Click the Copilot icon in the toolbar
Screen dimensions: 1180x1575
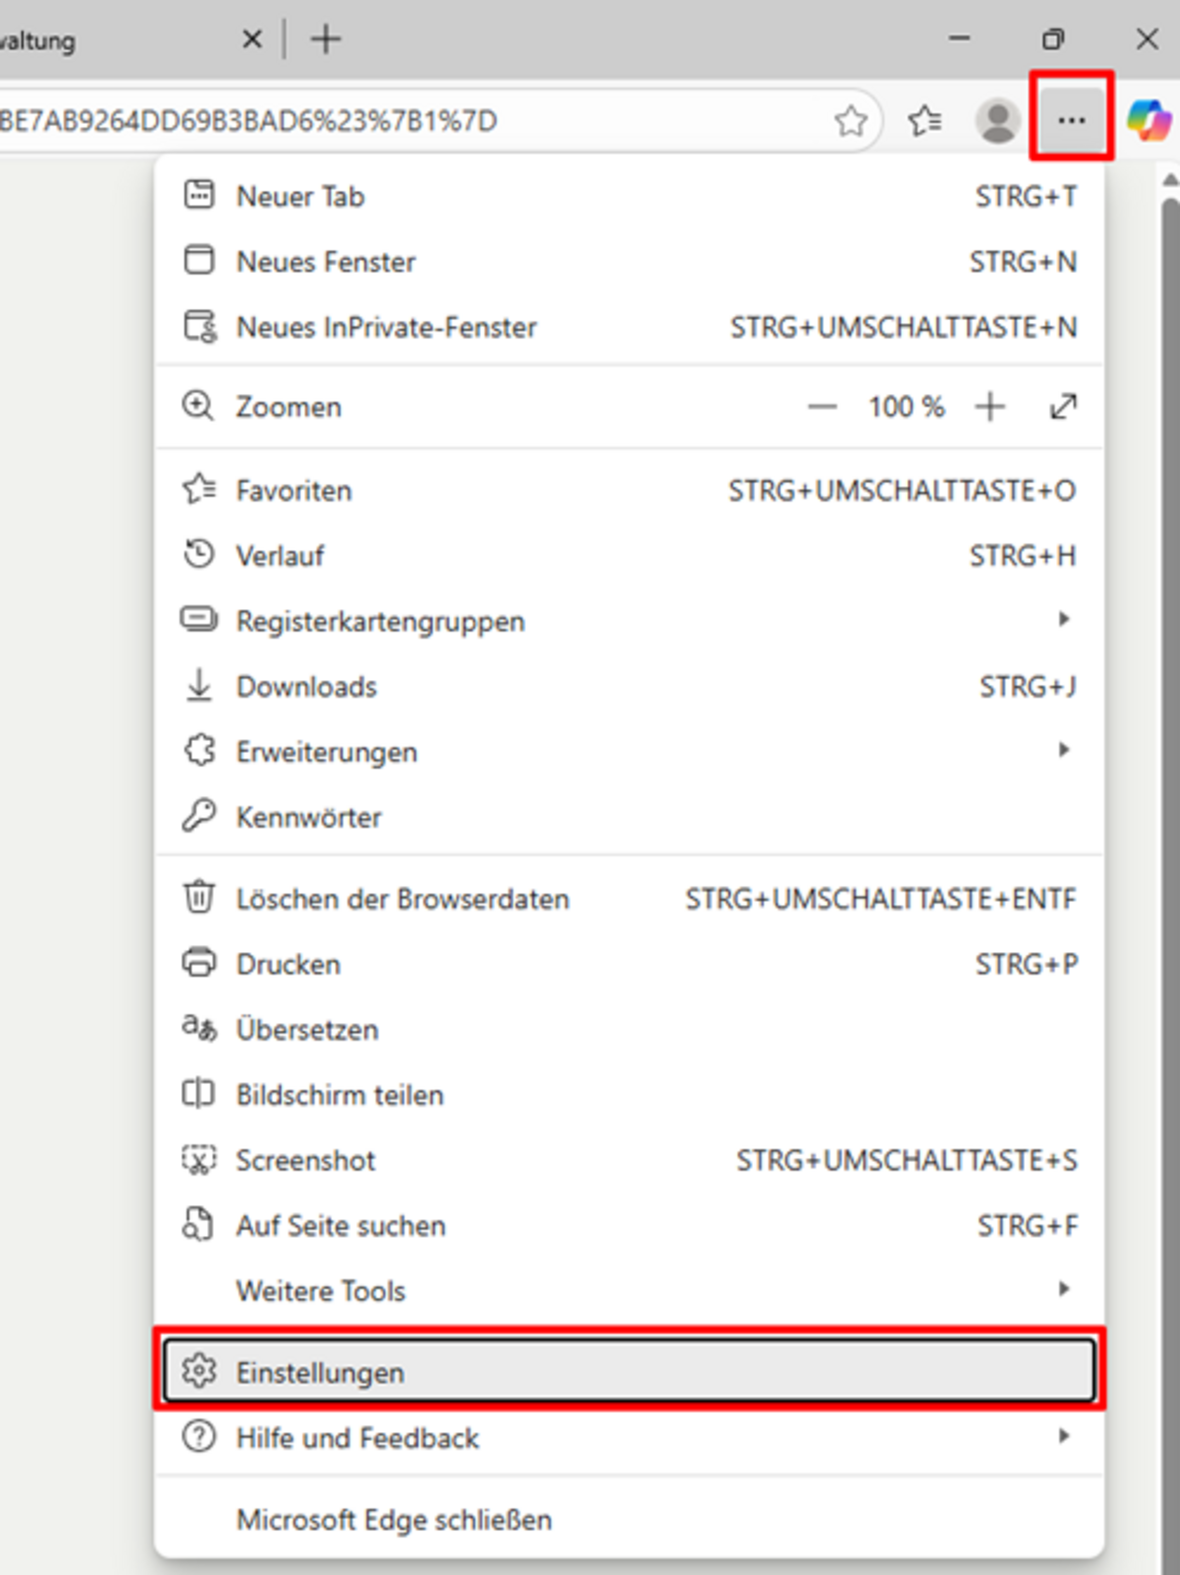[x=1148, y=121]
